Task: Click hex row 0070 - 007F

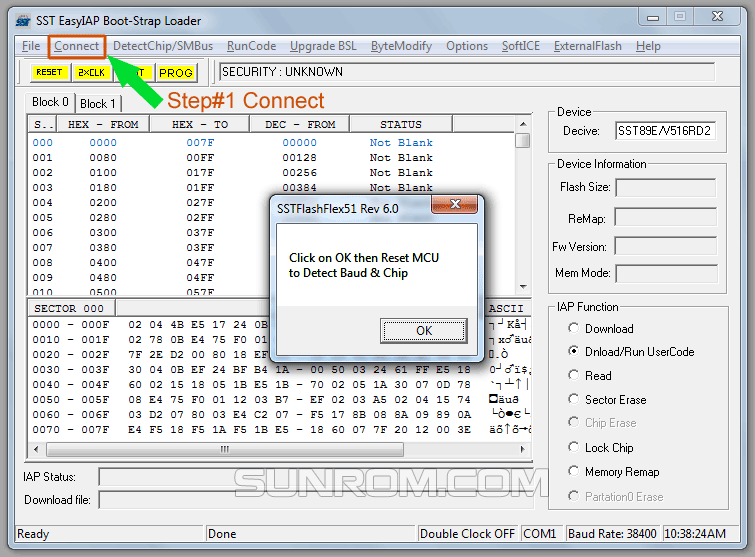Action: point(279,429)
